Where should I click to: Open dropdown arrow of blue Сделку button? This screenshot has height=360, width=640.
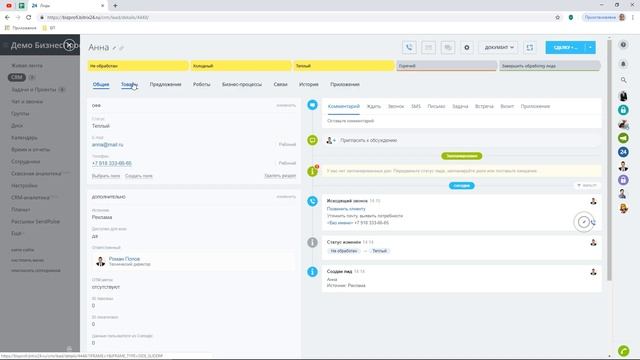590,47
